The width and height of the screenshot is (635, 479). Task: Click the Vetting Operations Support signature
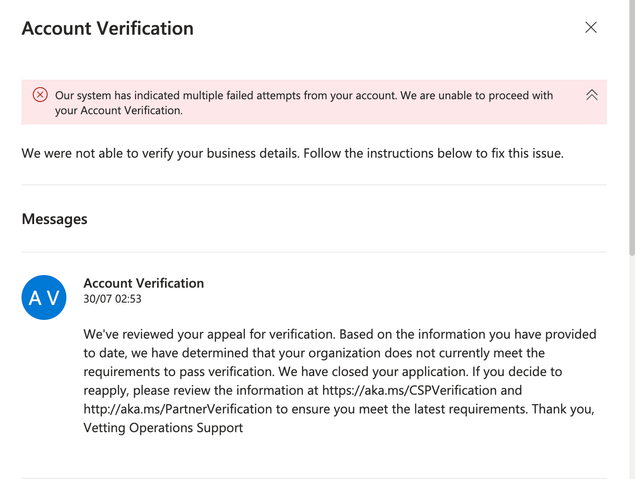[161, 428]
